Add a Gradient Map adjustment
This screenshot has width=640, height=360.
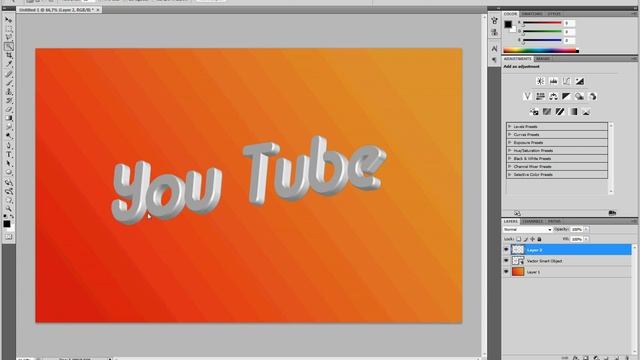573,111
